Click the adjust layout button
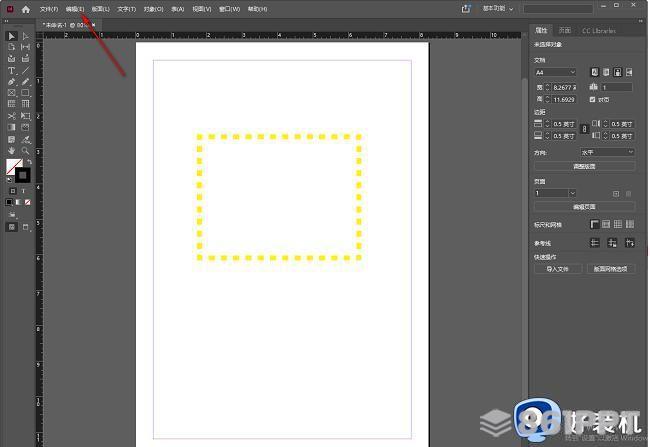This screenshot has height=447, width=650. pyautogui.click(x=585, y=166)
